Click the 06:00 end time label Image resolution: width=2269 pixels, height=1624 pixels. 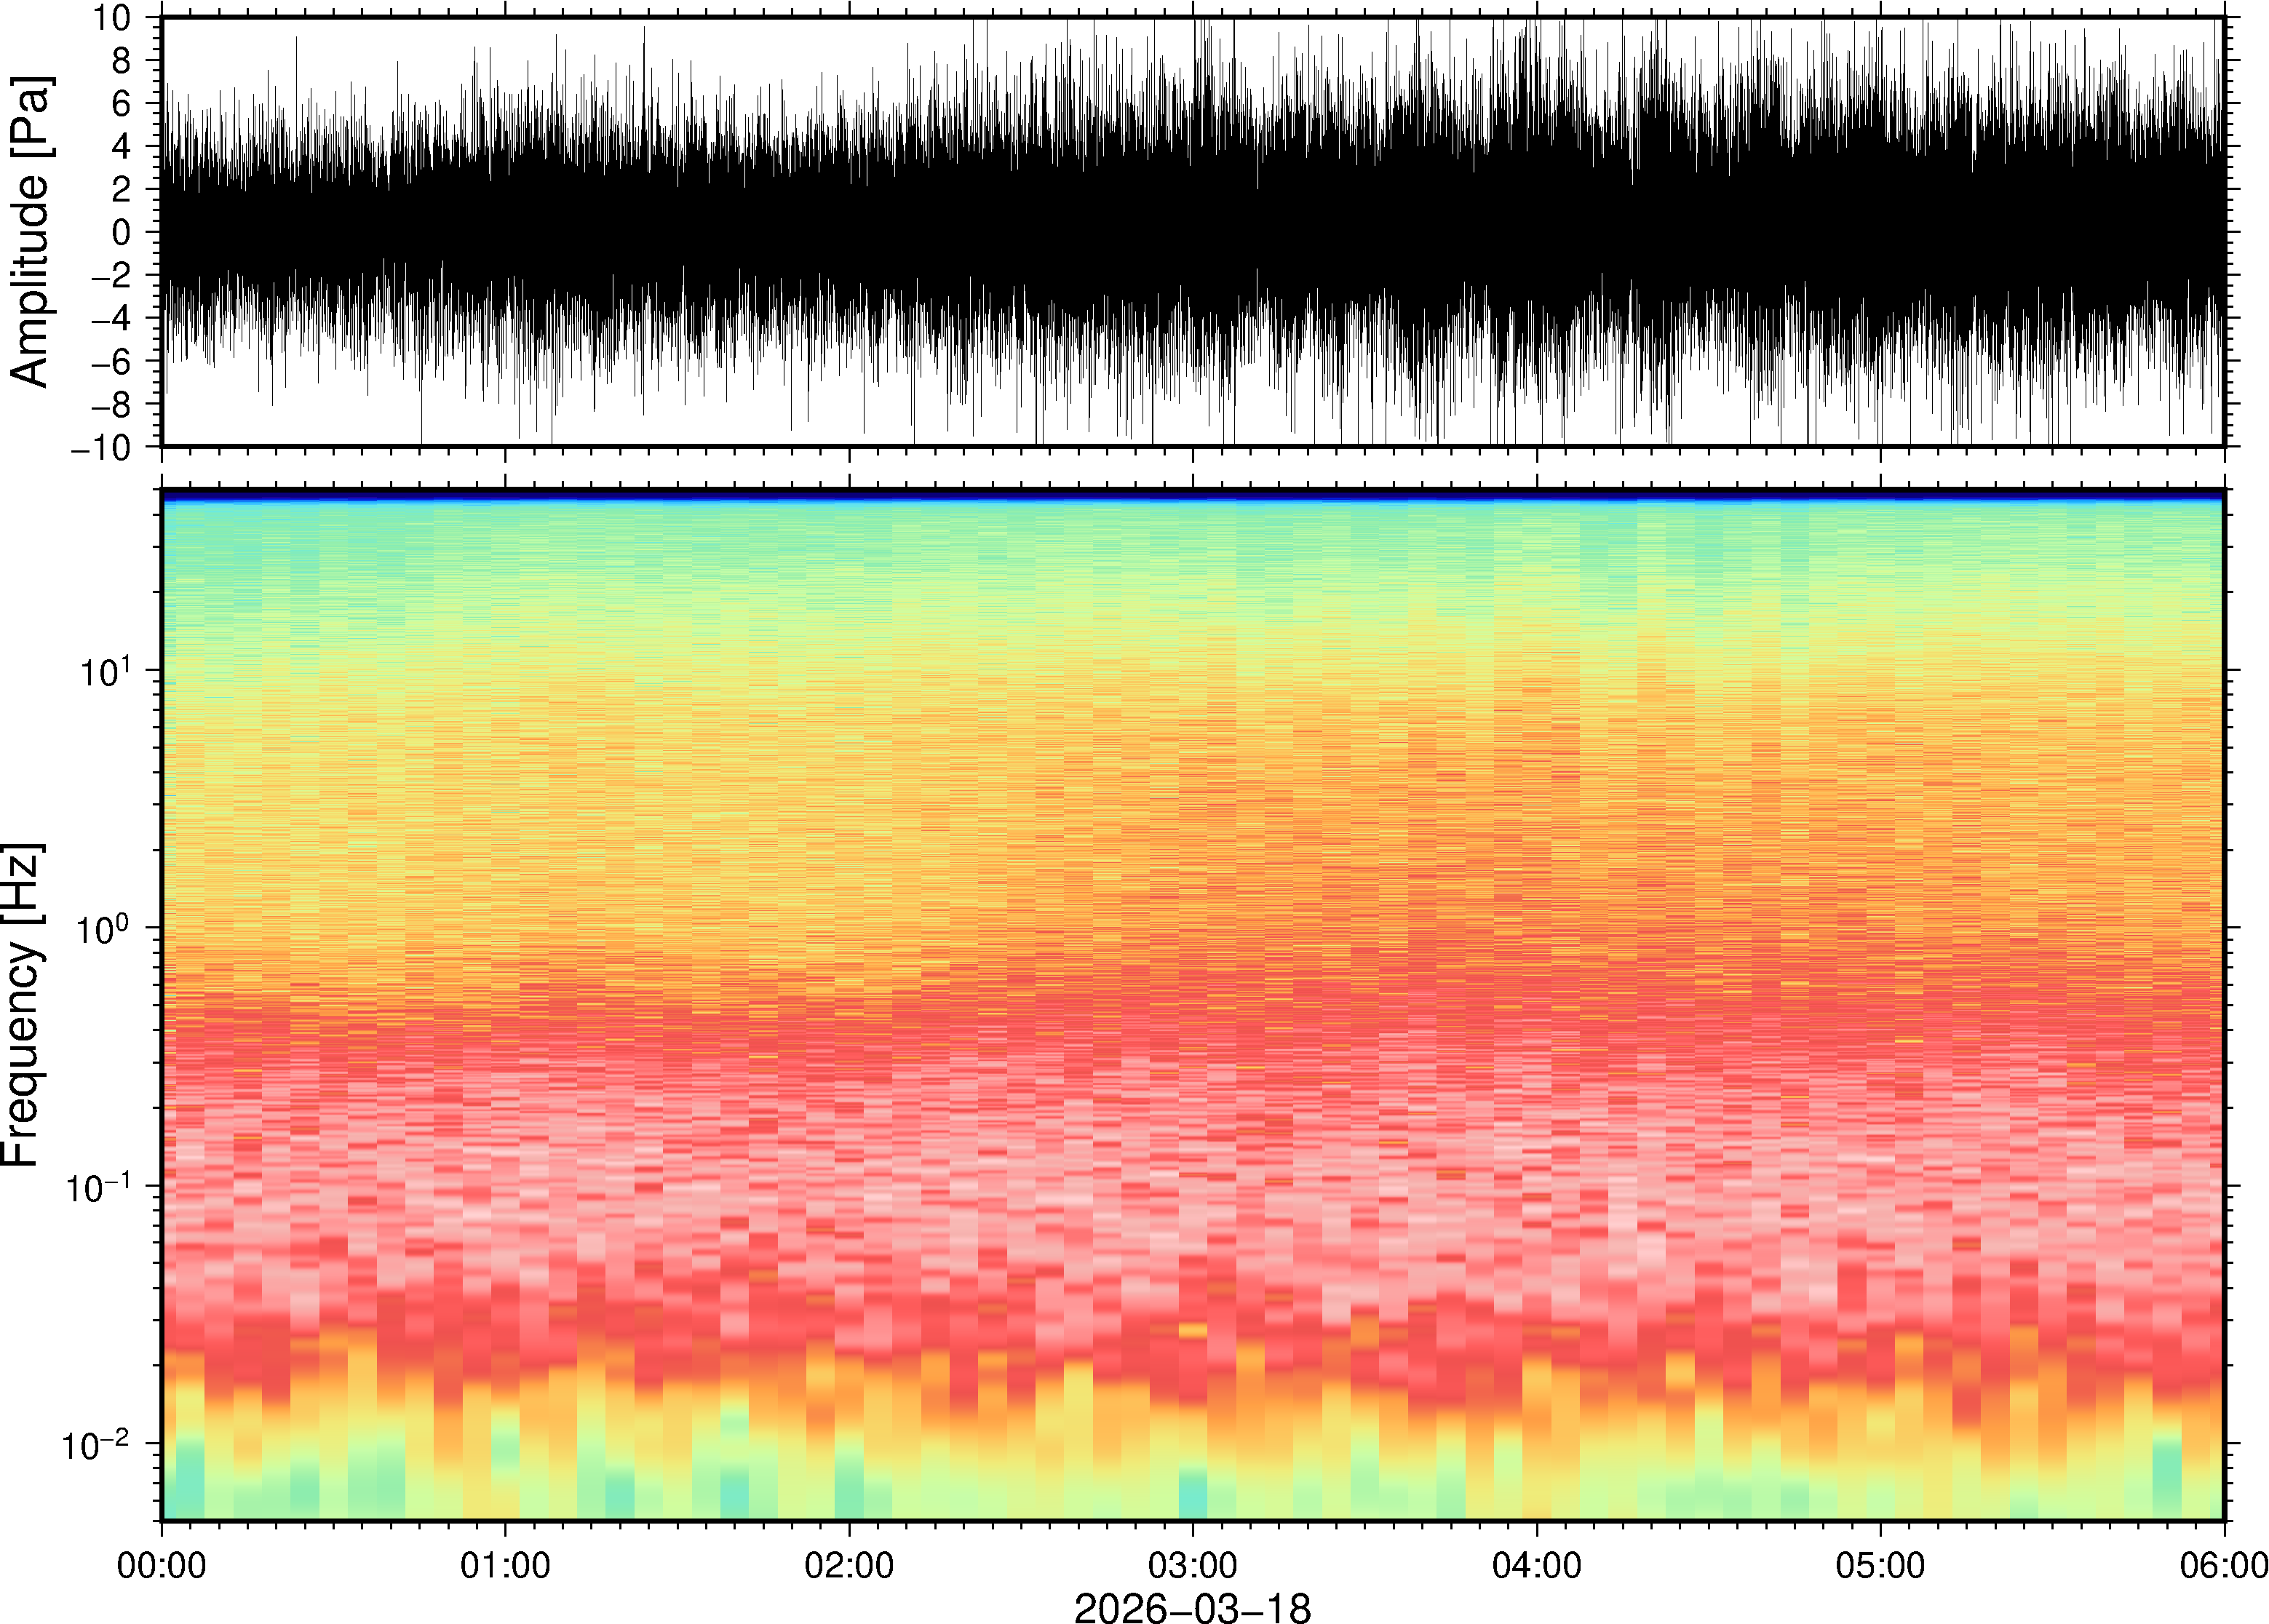(2223, 1565)
